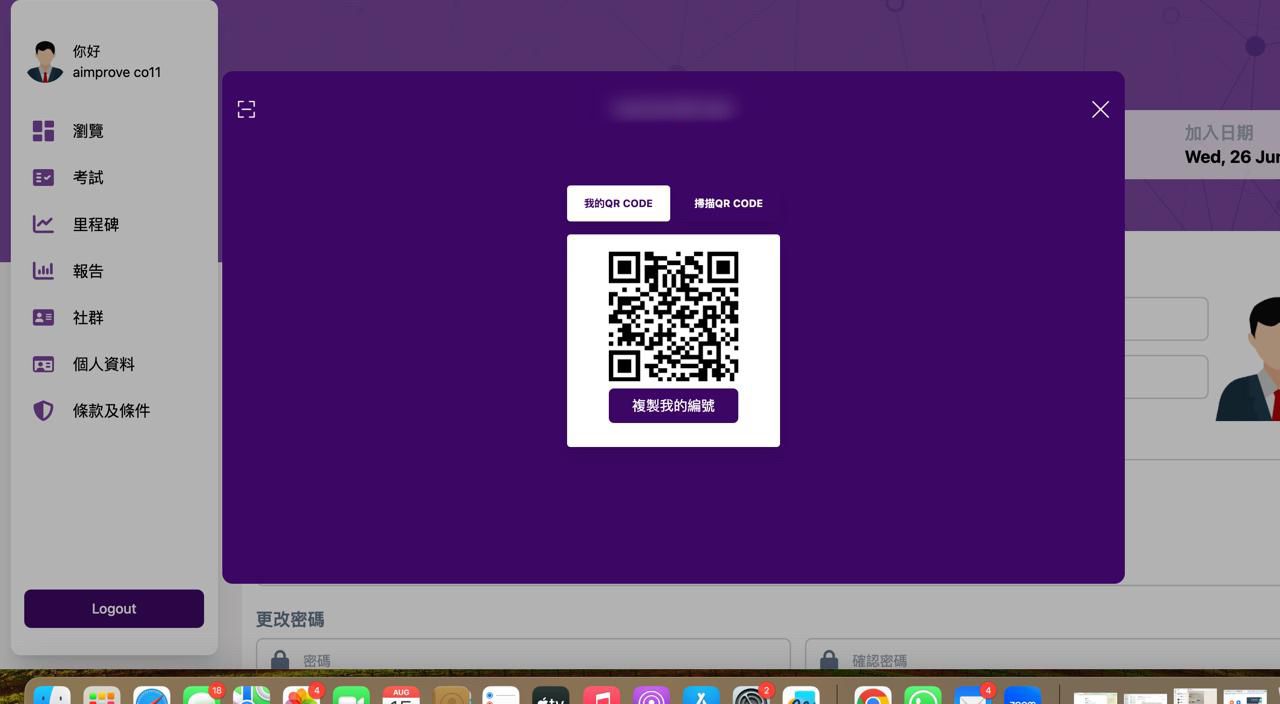Close the QR code dialog
This screenshot has width=1280, height=704.
tap(1100, 109)
